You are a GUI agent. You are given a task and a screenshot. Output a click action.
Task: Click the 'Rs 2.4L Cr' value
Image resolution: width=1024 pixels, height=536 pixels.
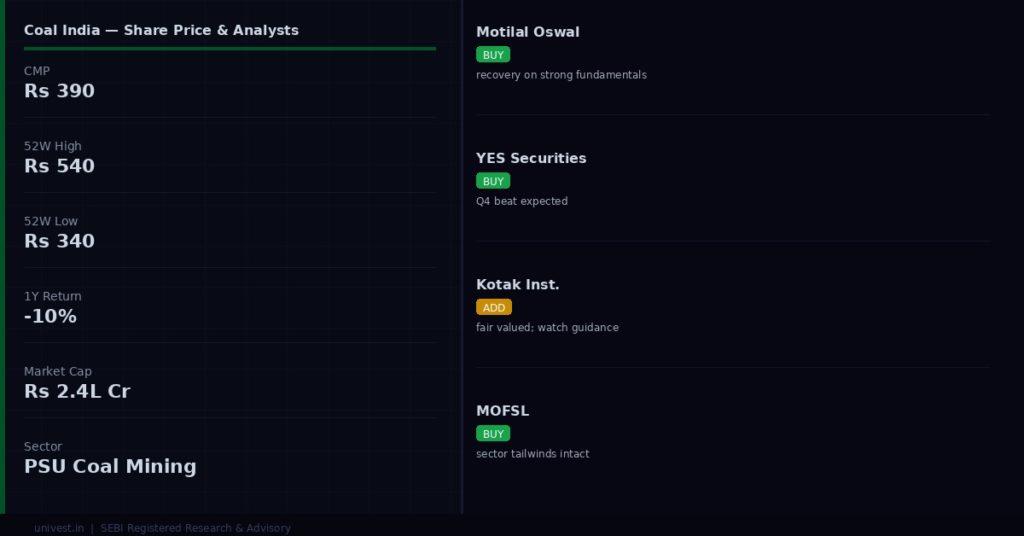(77, 391)
